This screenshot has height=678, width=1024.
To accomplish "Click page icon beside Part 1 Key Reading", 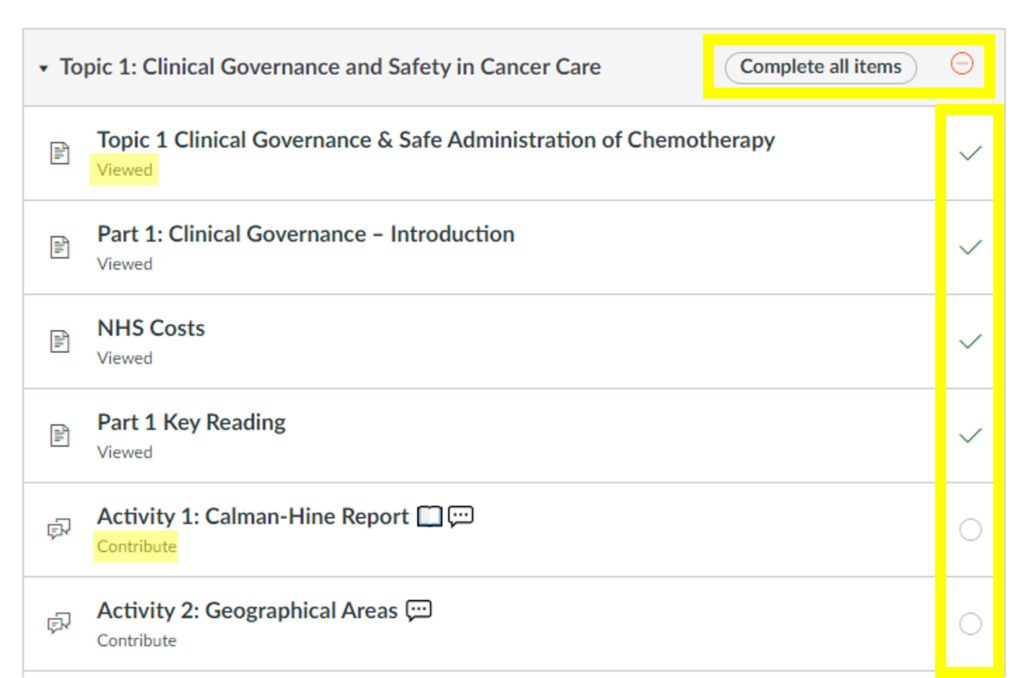I will click(x=60, y=435).
